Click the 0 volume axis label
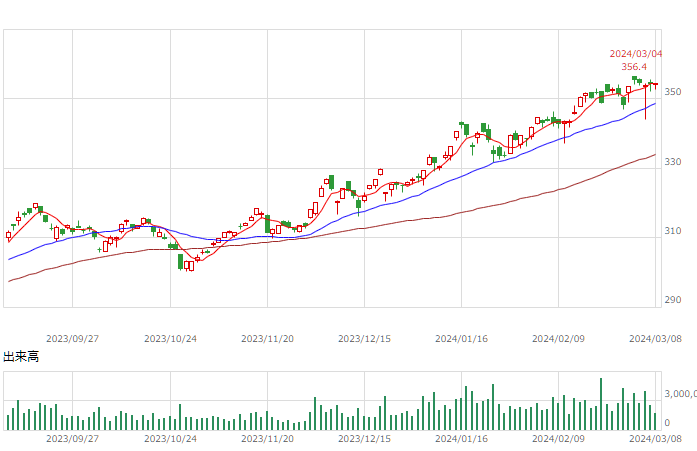 tap(667, 423)
